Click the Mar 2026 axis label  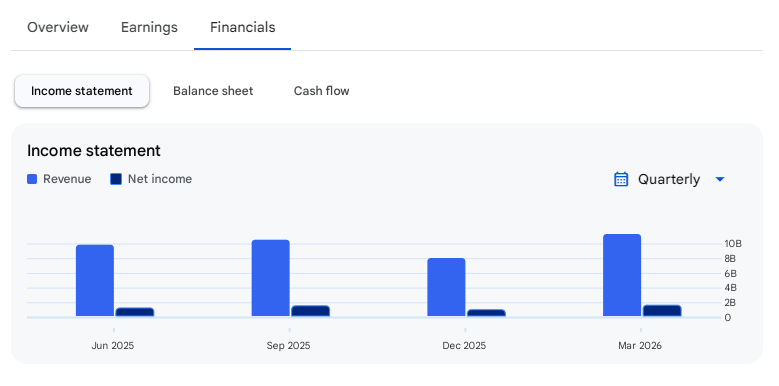(640, 346)
